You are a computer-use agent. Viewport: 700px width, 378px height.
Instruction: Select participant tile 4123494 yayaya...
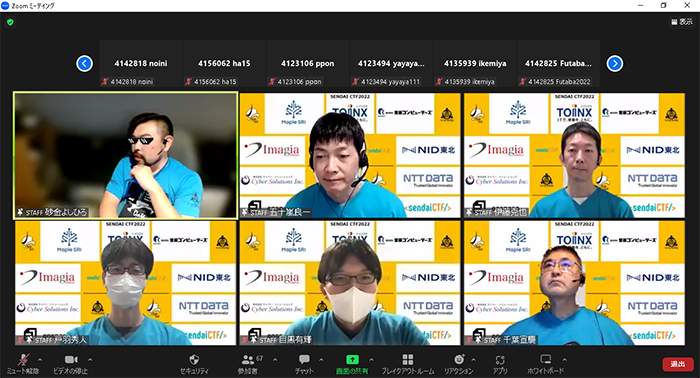[x=391, y=63]
